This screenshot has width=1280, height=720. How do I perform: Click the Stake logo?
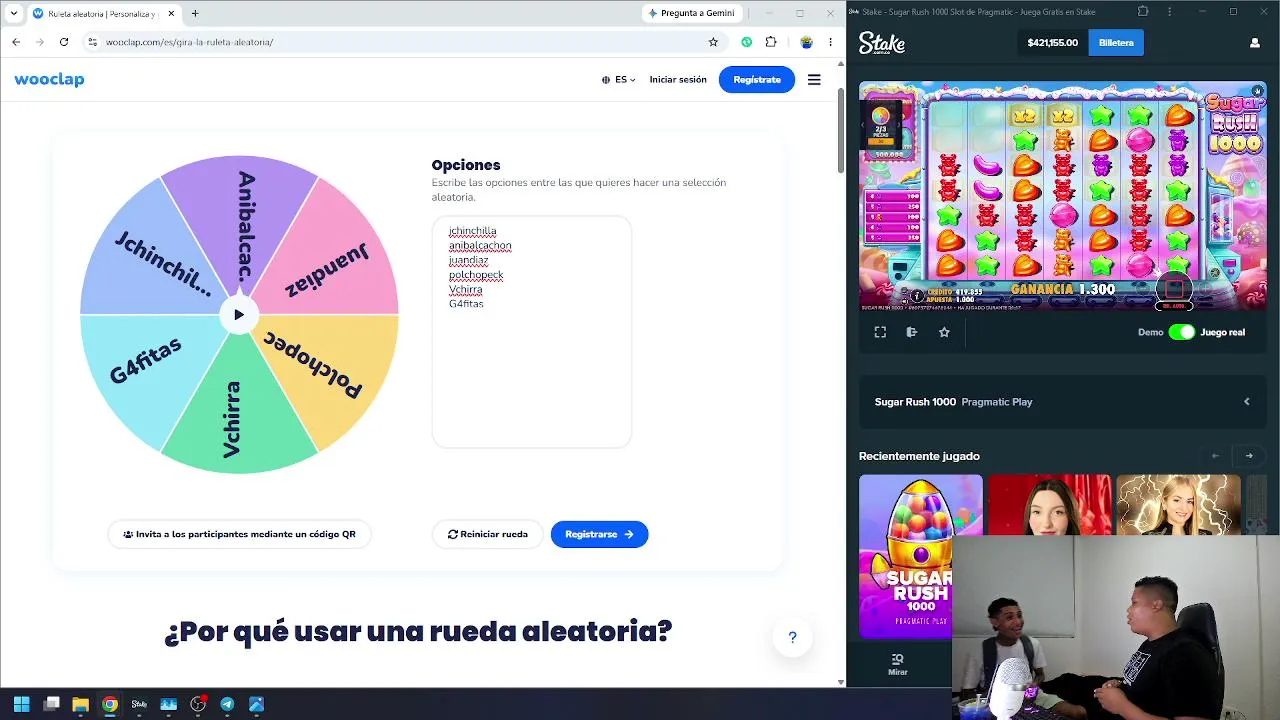pyautogui.click(x=882, y=43)
